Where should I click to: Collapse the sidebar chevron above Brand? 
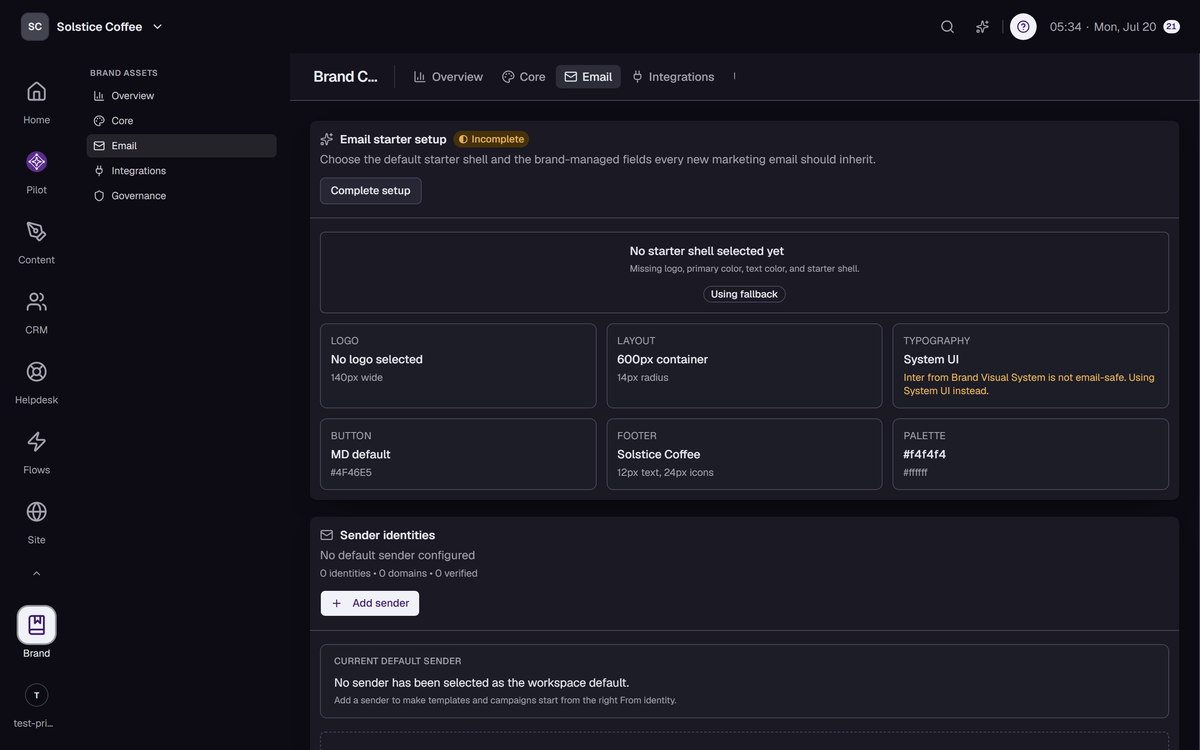[37, 574]
